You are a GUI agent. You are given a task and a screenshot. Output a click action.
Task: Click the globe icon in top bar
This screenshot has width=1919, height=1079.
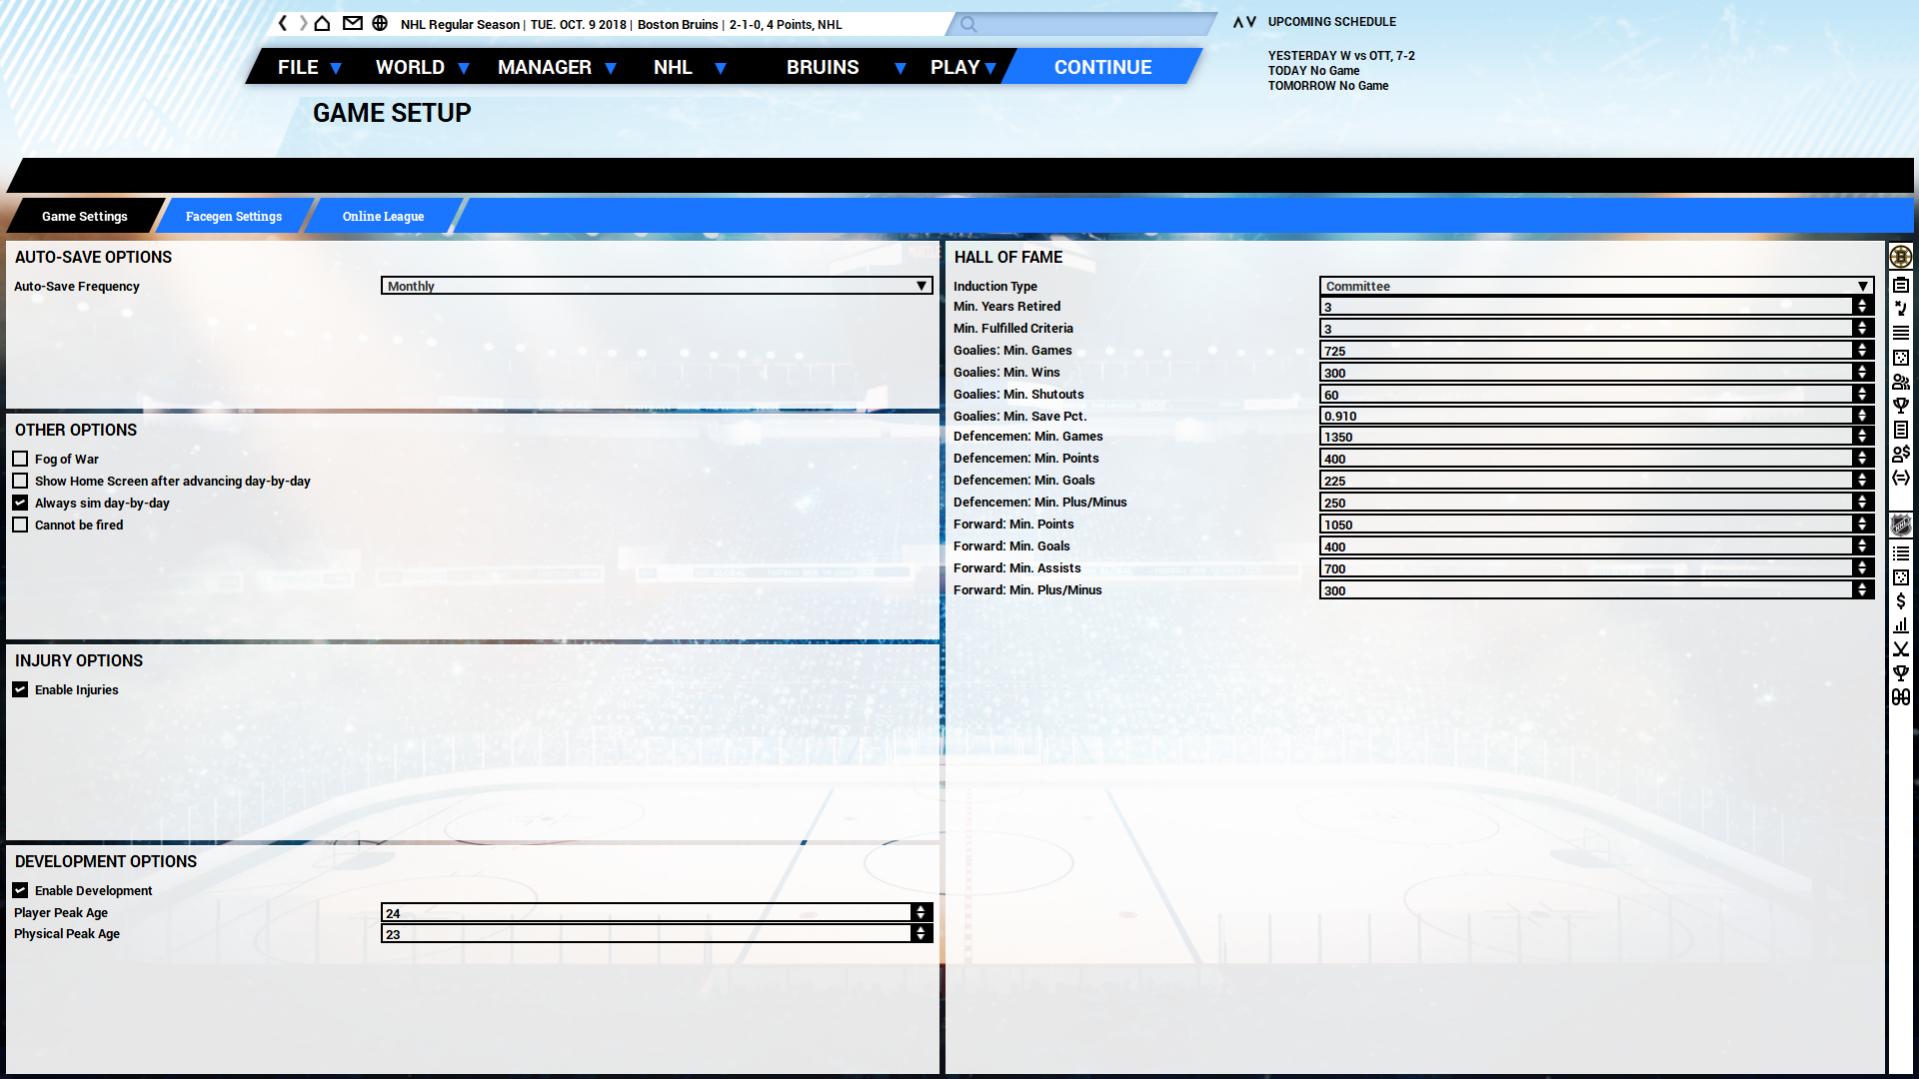click(380, 23)
